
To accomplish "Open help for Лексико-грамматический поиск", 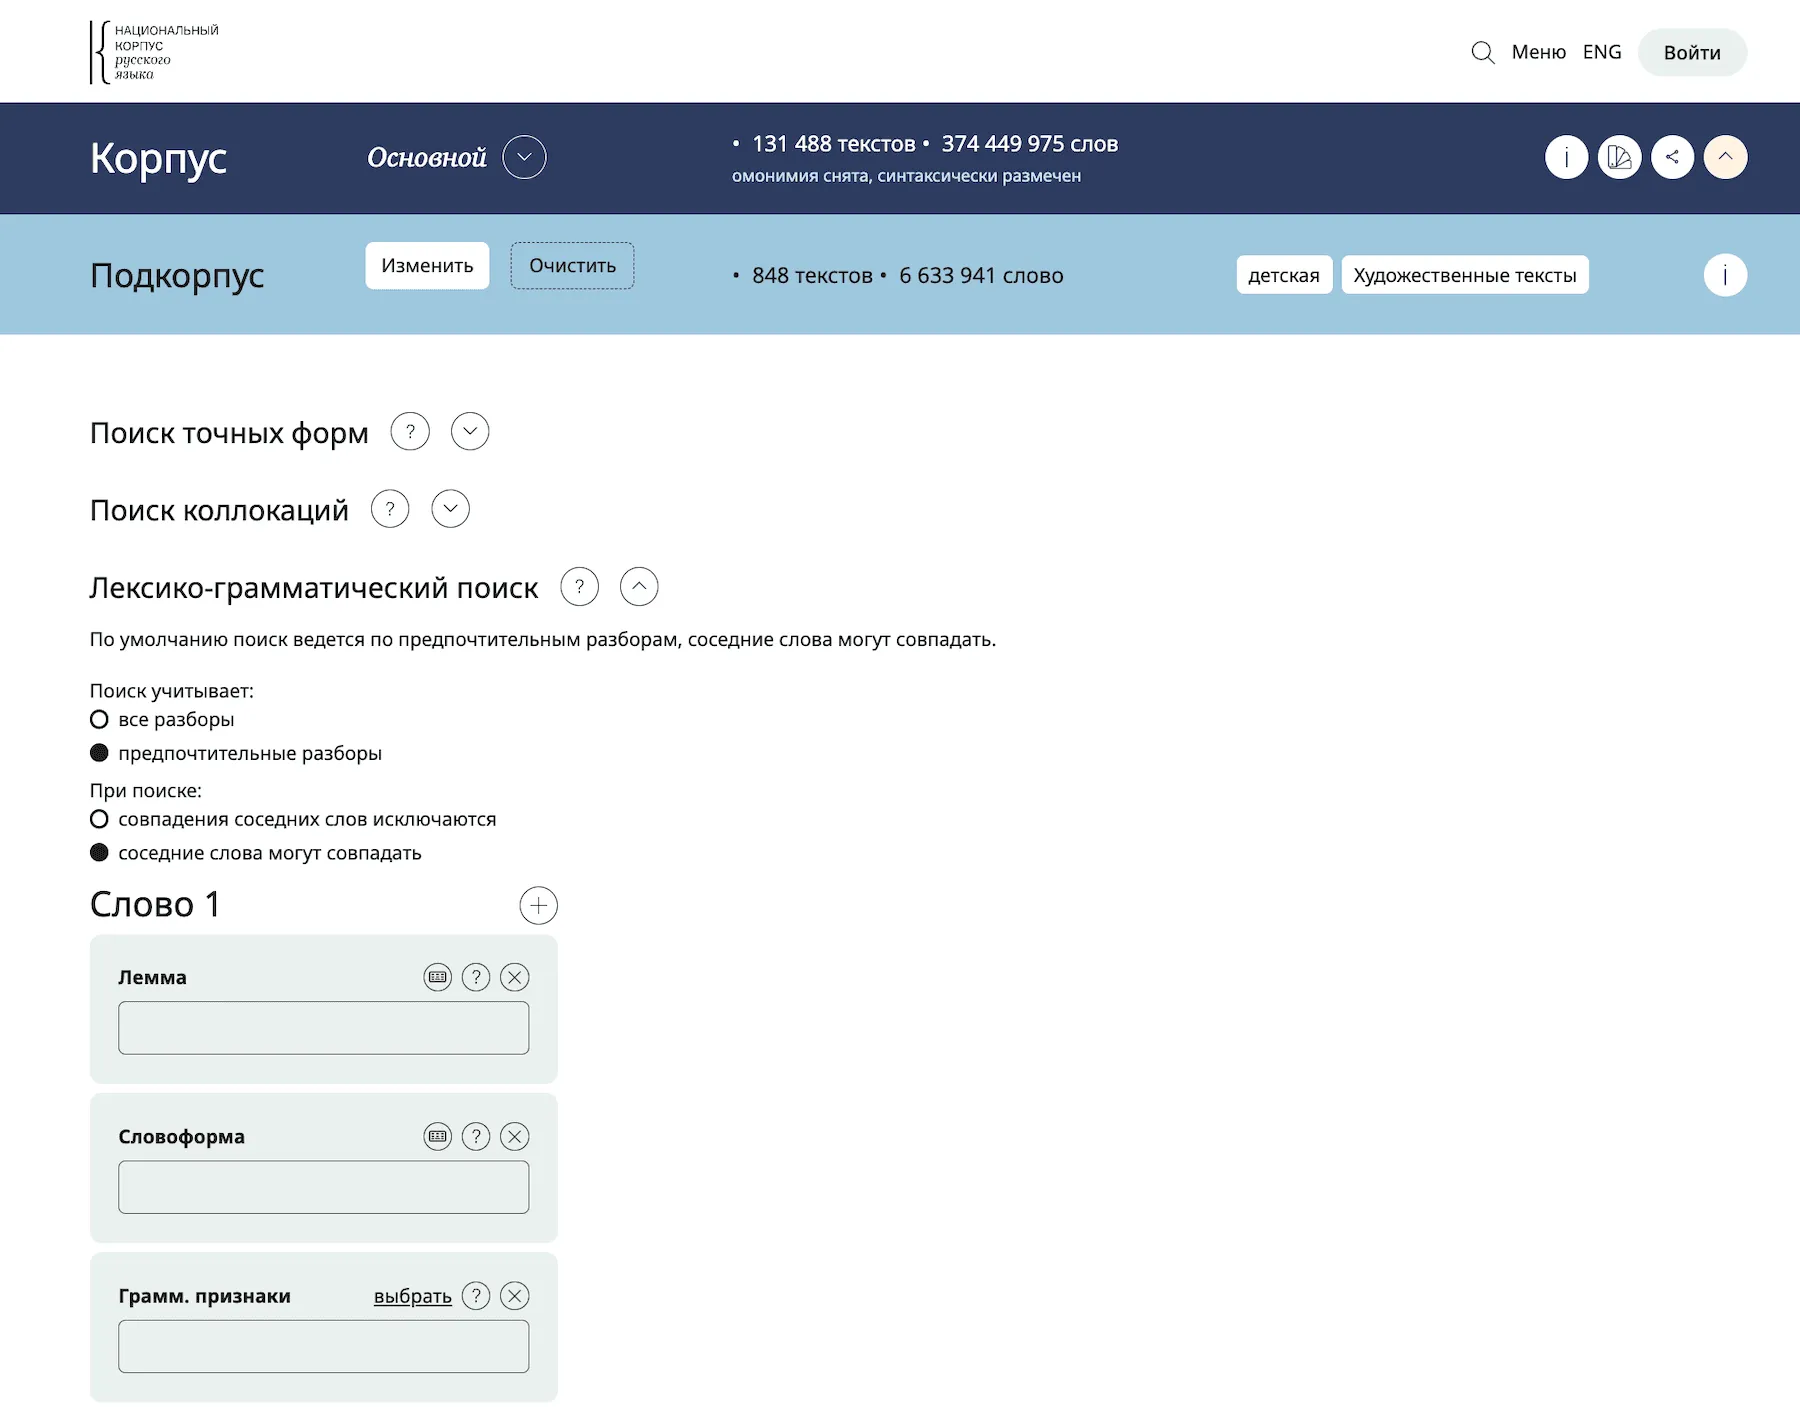I will (580, 587).
